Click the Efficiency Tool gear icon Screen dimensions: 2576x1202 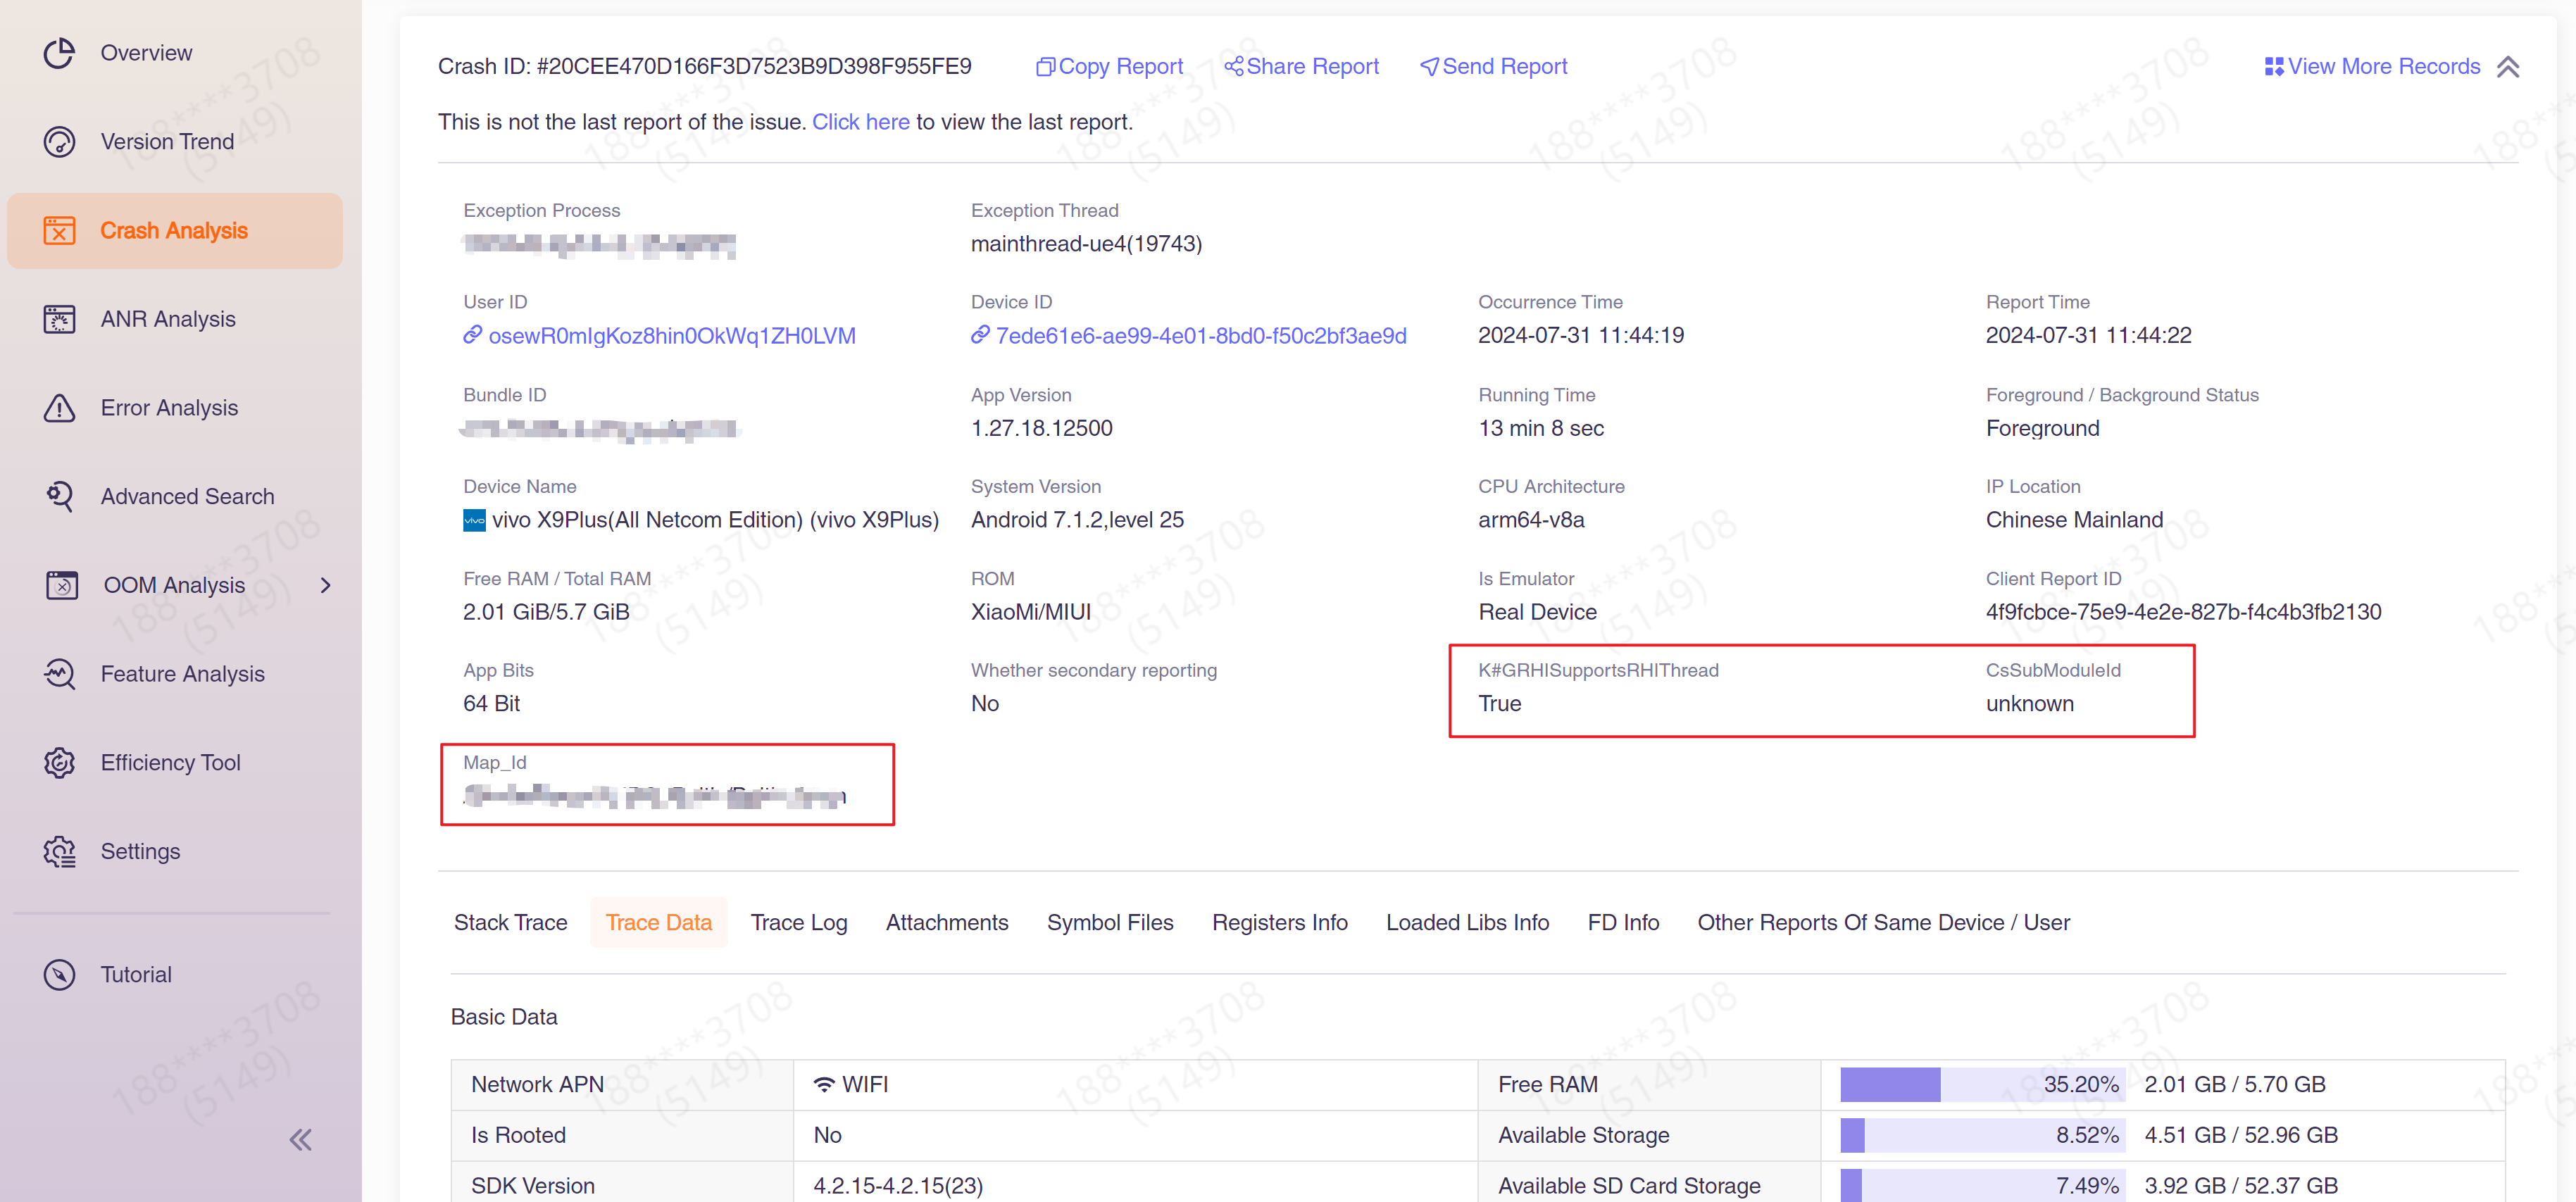point(59,763)
